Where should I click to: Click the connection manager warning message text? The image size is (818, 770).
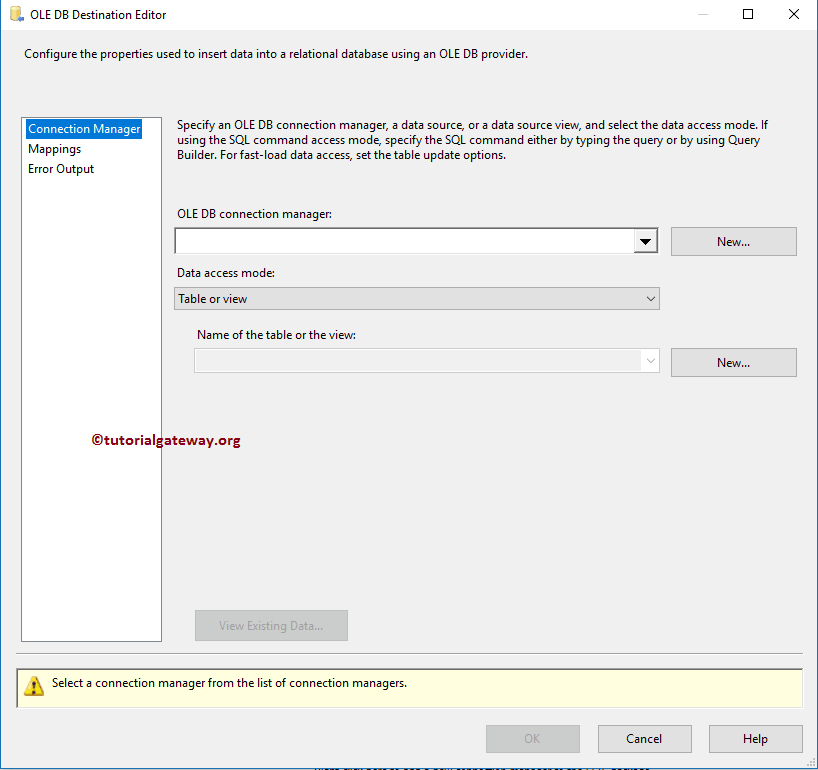(229, 684)
